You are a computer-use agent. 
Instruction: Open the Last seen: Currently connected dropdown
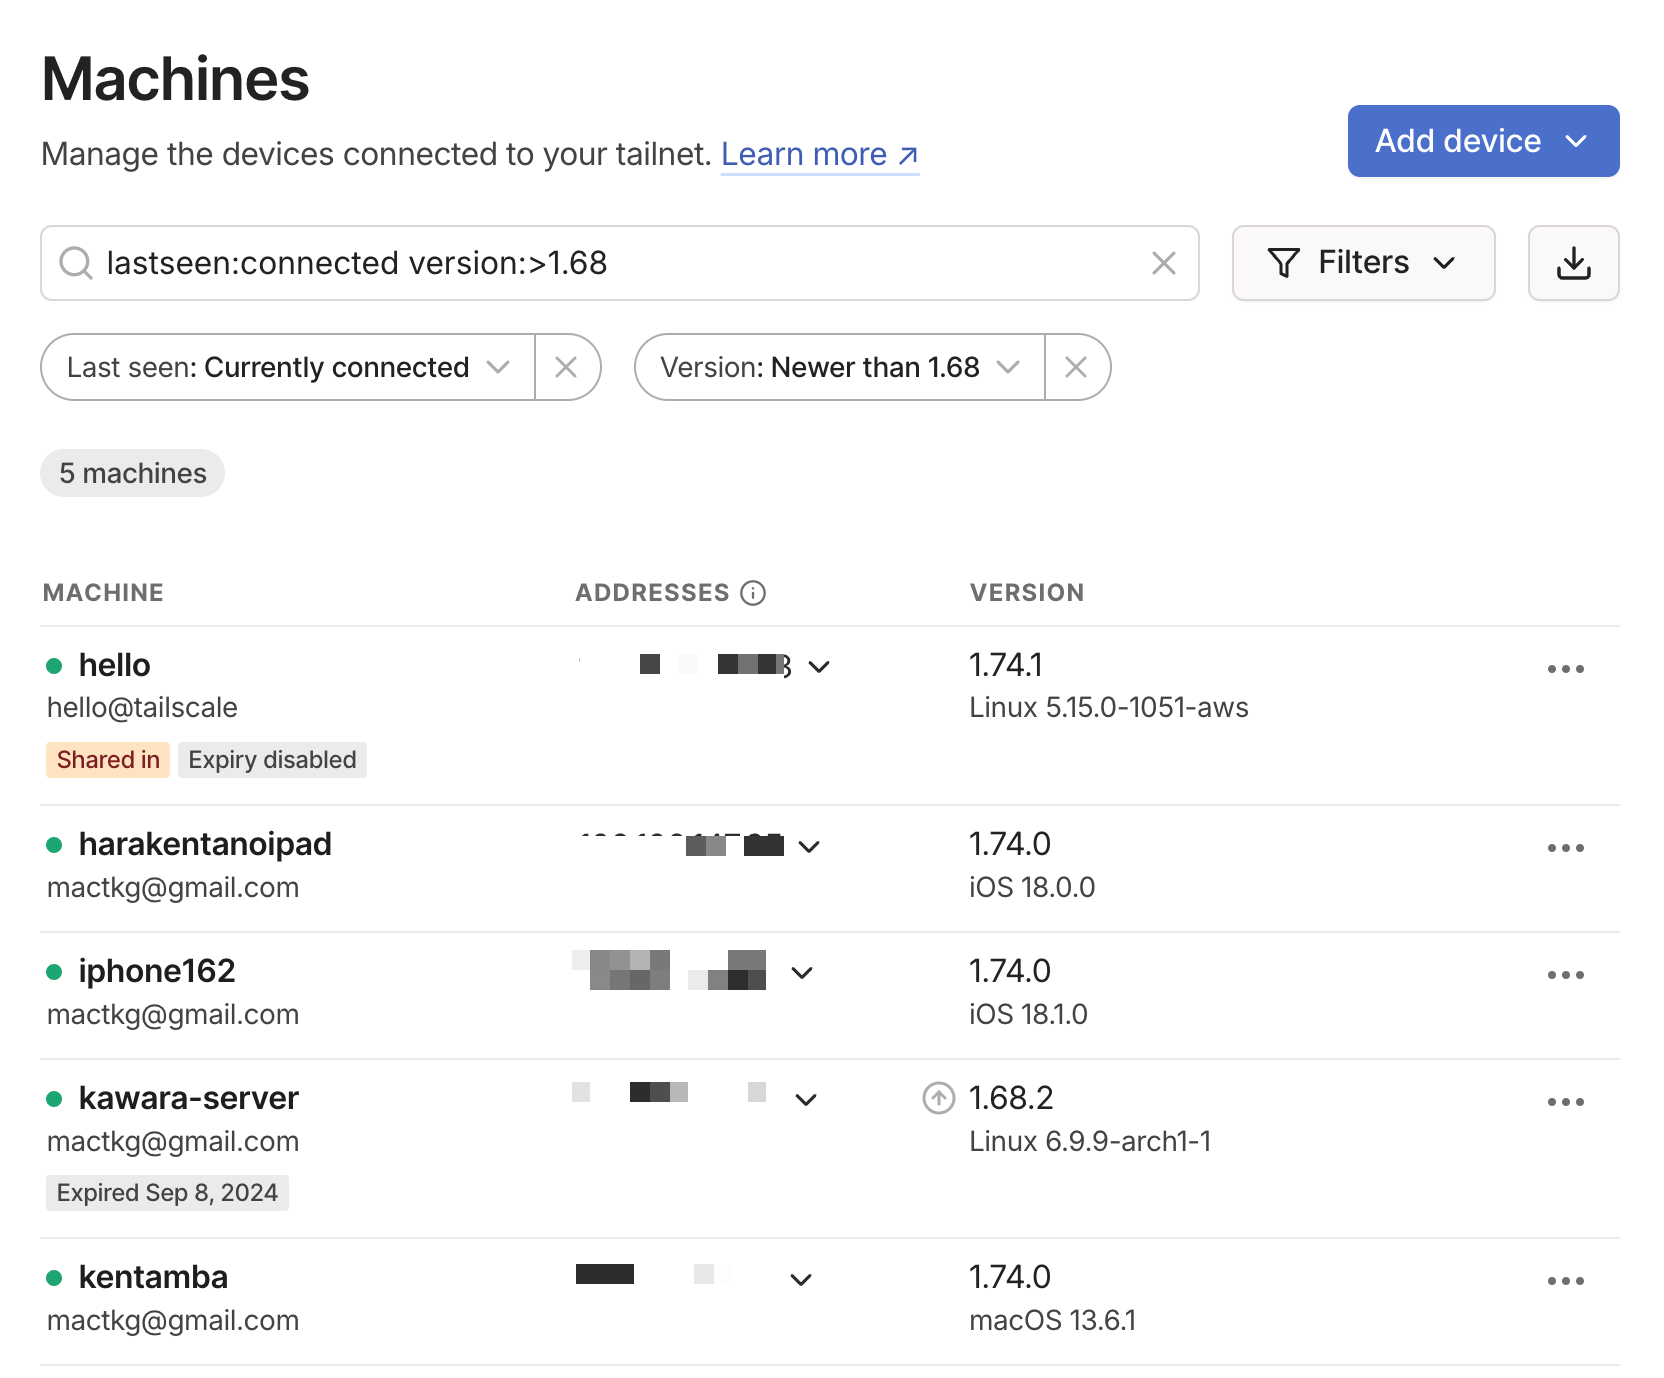[288, 368]
